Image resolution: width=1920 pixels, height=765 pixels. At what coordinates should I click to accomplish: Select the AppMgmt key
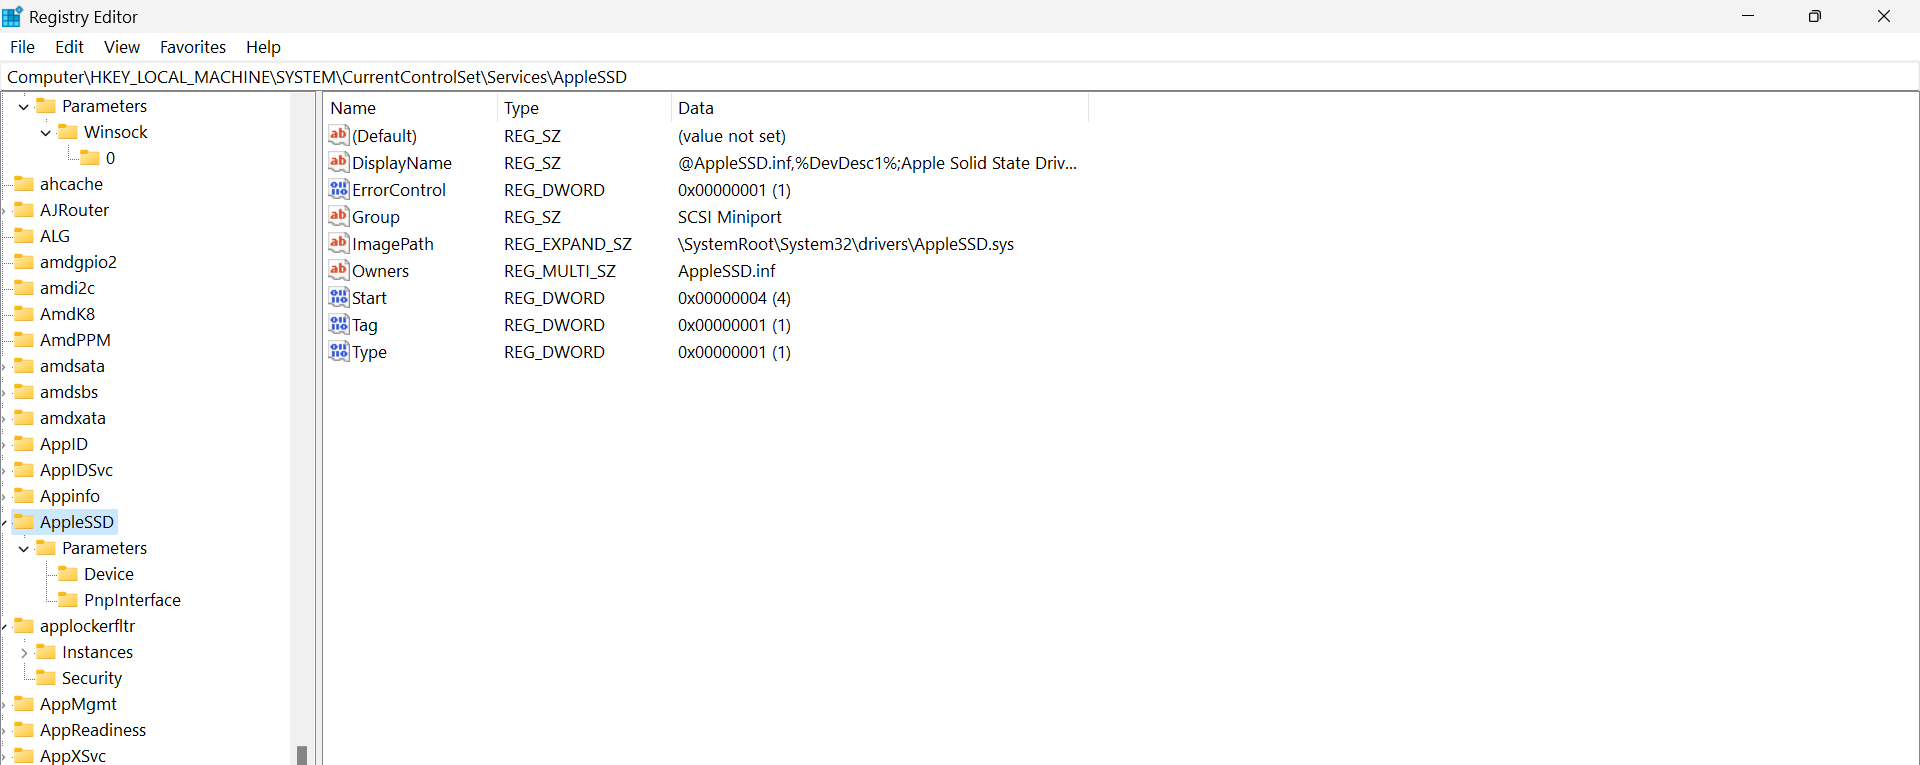[78, 704]
